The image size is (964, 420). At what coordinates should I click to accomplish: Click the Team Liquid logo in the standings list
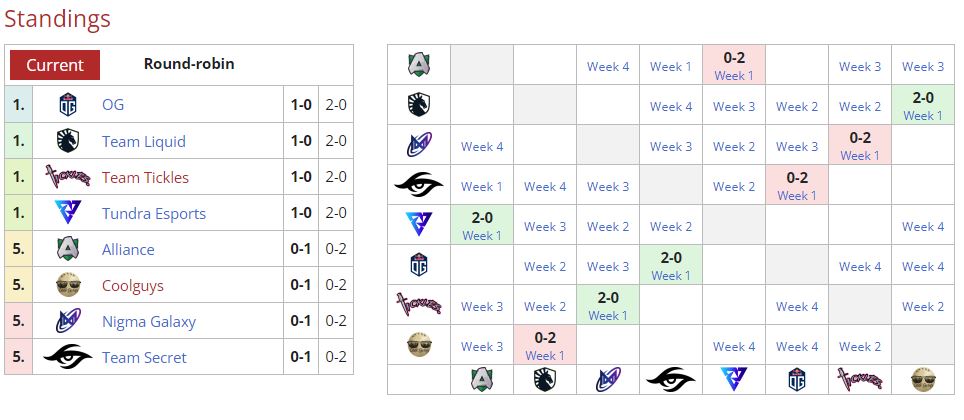click(x=68, y=141)
